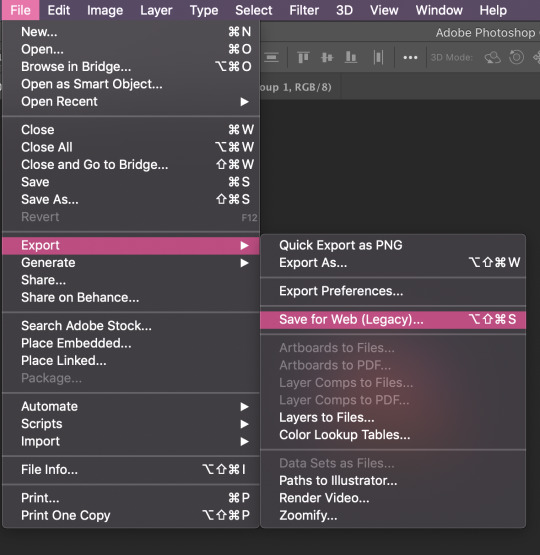Close the File menu from menu bar
Viewport: 540px width, 555px height.
click(x=20, y=10)
